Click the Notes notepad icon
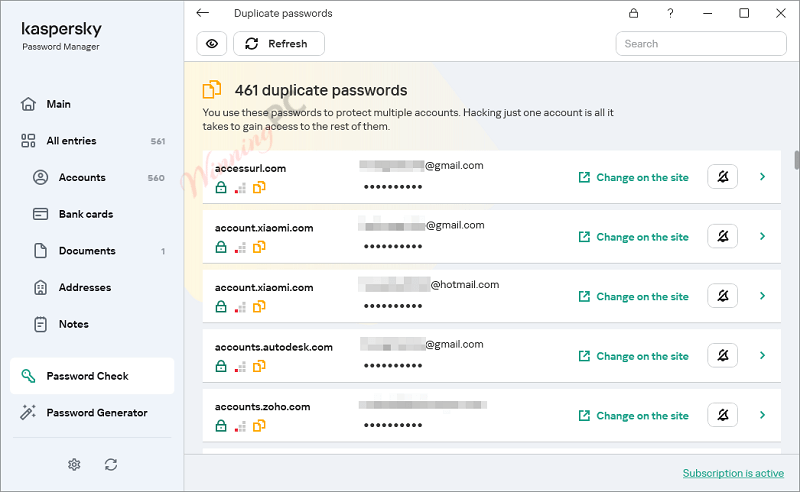Image resolution: width=800 pixels, height=492 pixels. 40,325
